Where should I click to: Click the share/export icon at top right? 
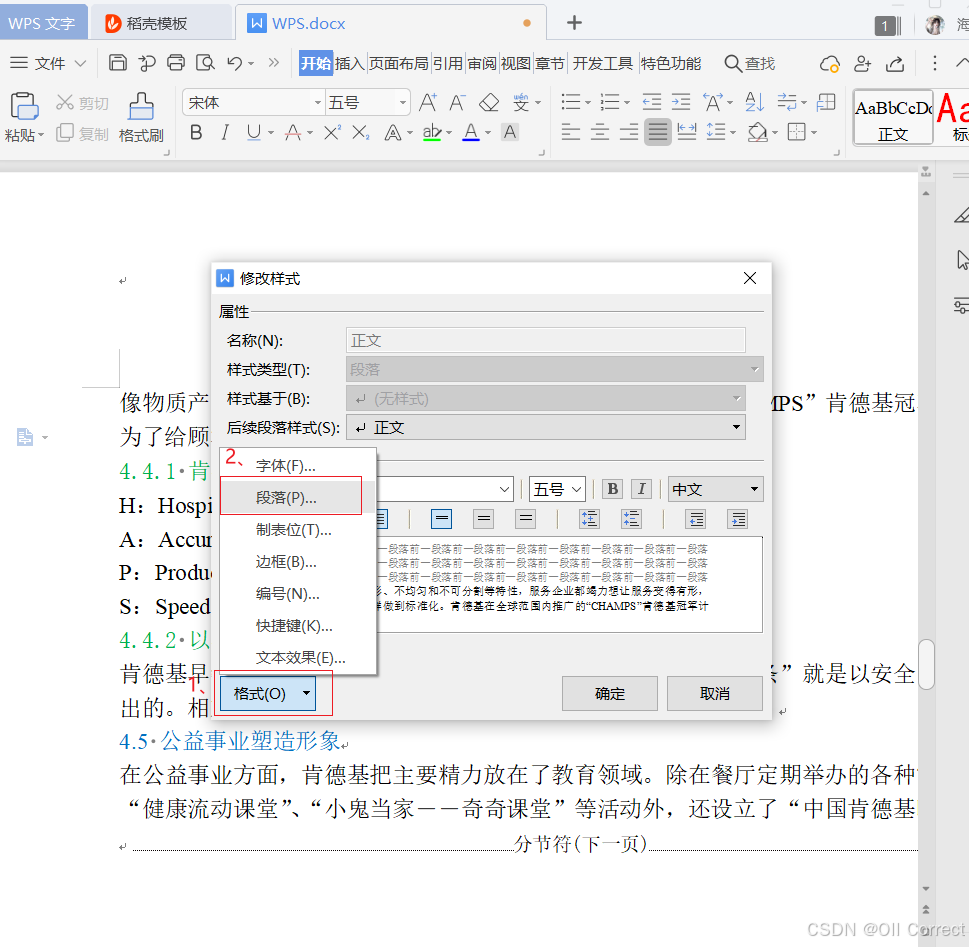895,63
